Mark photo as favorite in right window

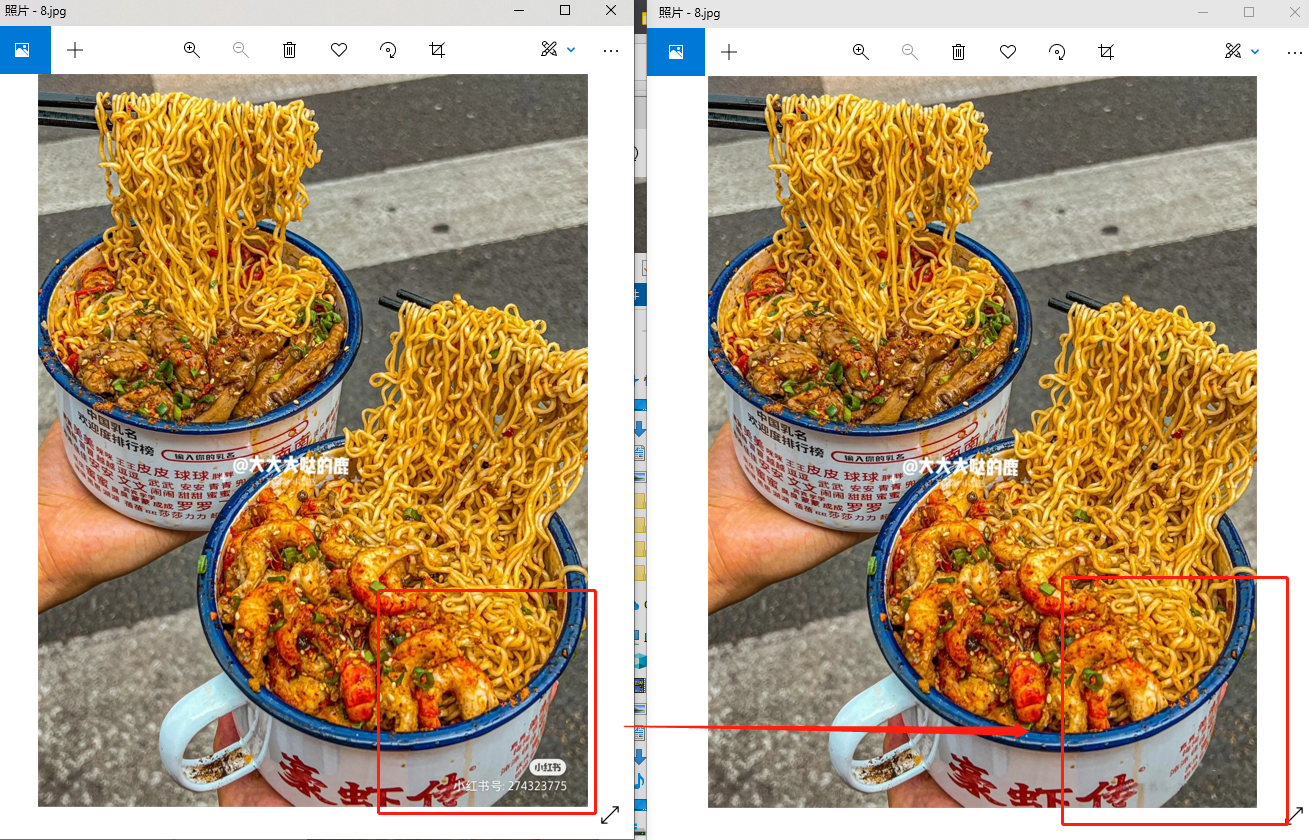[x=1007, y=52]
